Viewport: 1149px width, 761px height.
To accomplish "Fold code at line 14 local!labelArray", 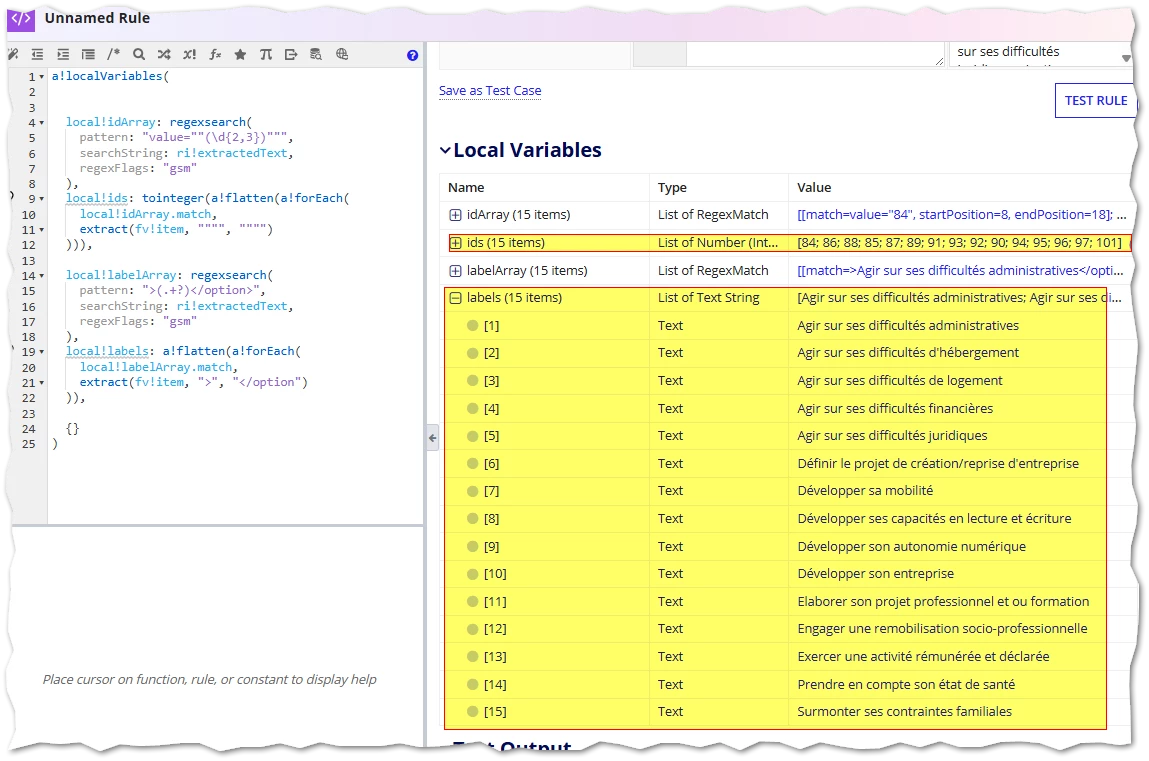I will pos(42,276).
